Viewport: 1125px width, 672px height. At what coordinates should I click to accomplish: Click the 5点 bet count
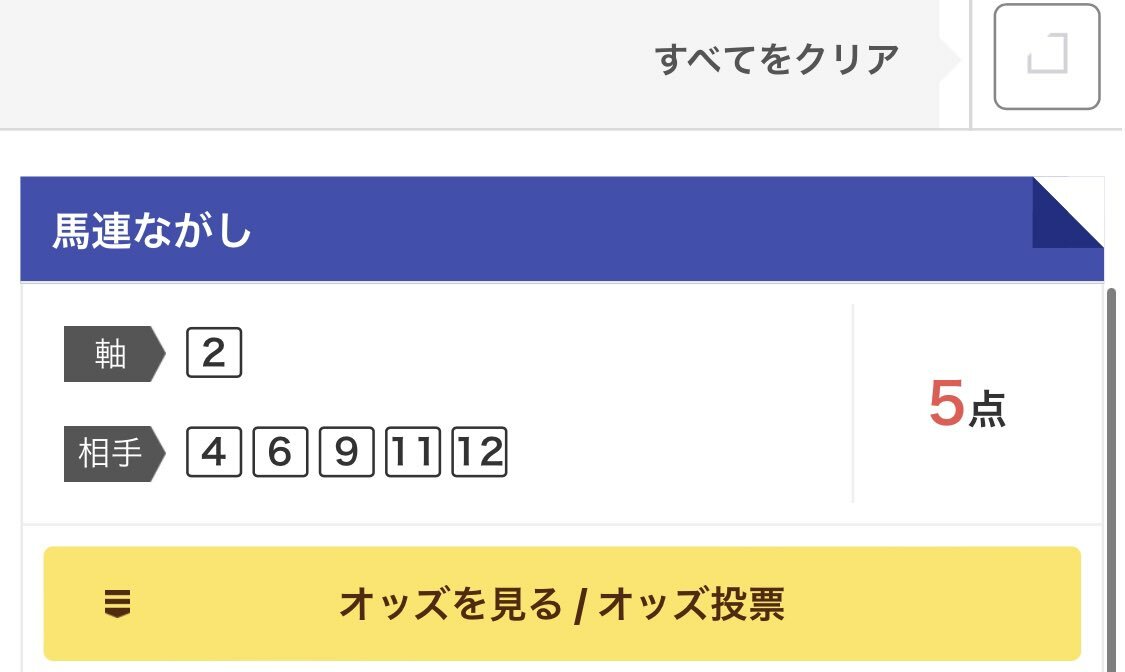967,403
